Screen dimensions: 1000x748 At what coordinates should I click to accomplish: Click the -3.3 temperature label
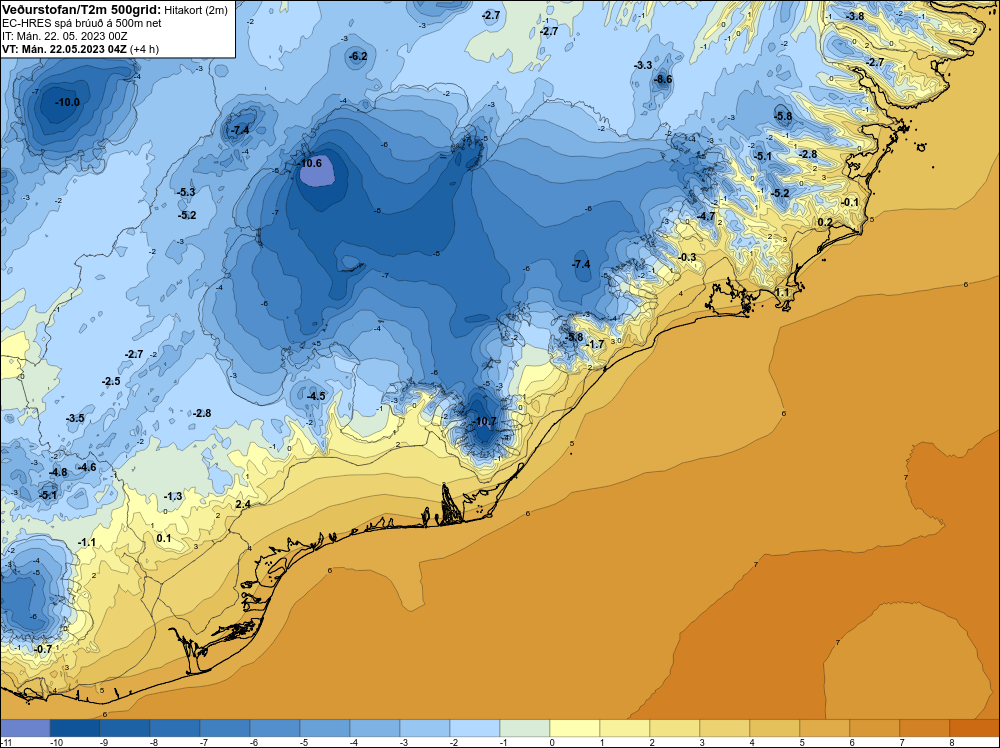click(643, 65)
